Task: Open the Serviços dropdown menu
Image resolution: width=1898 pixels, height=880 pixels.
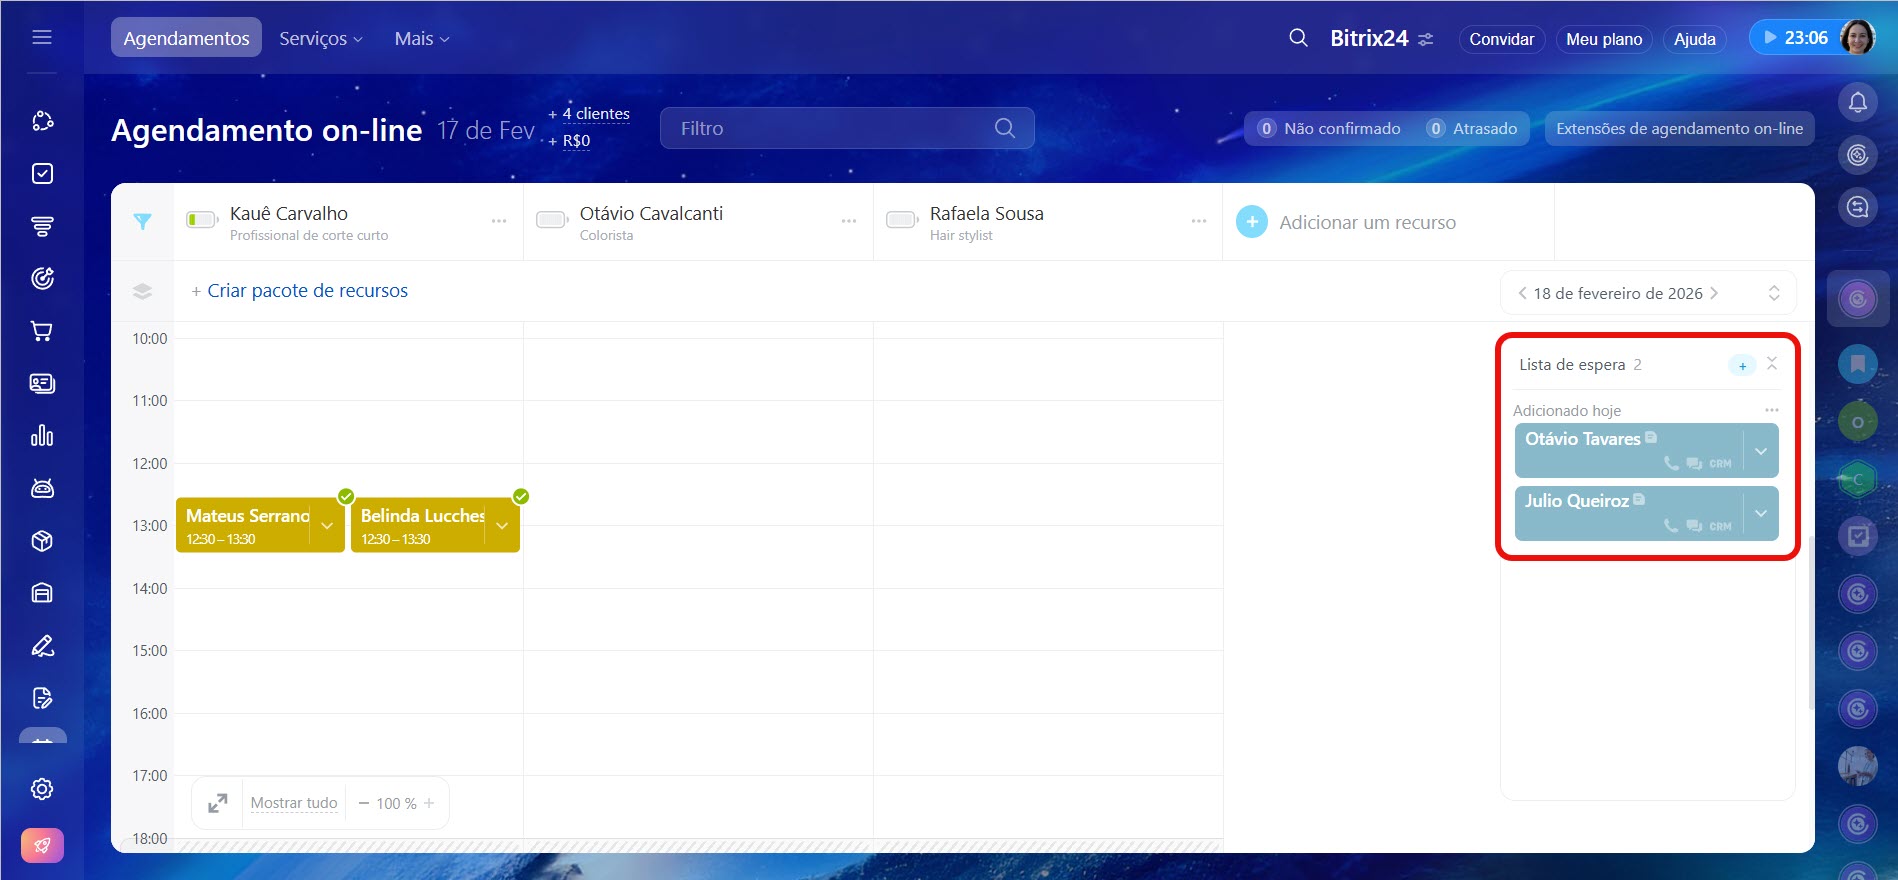Action: coord(320,38)
